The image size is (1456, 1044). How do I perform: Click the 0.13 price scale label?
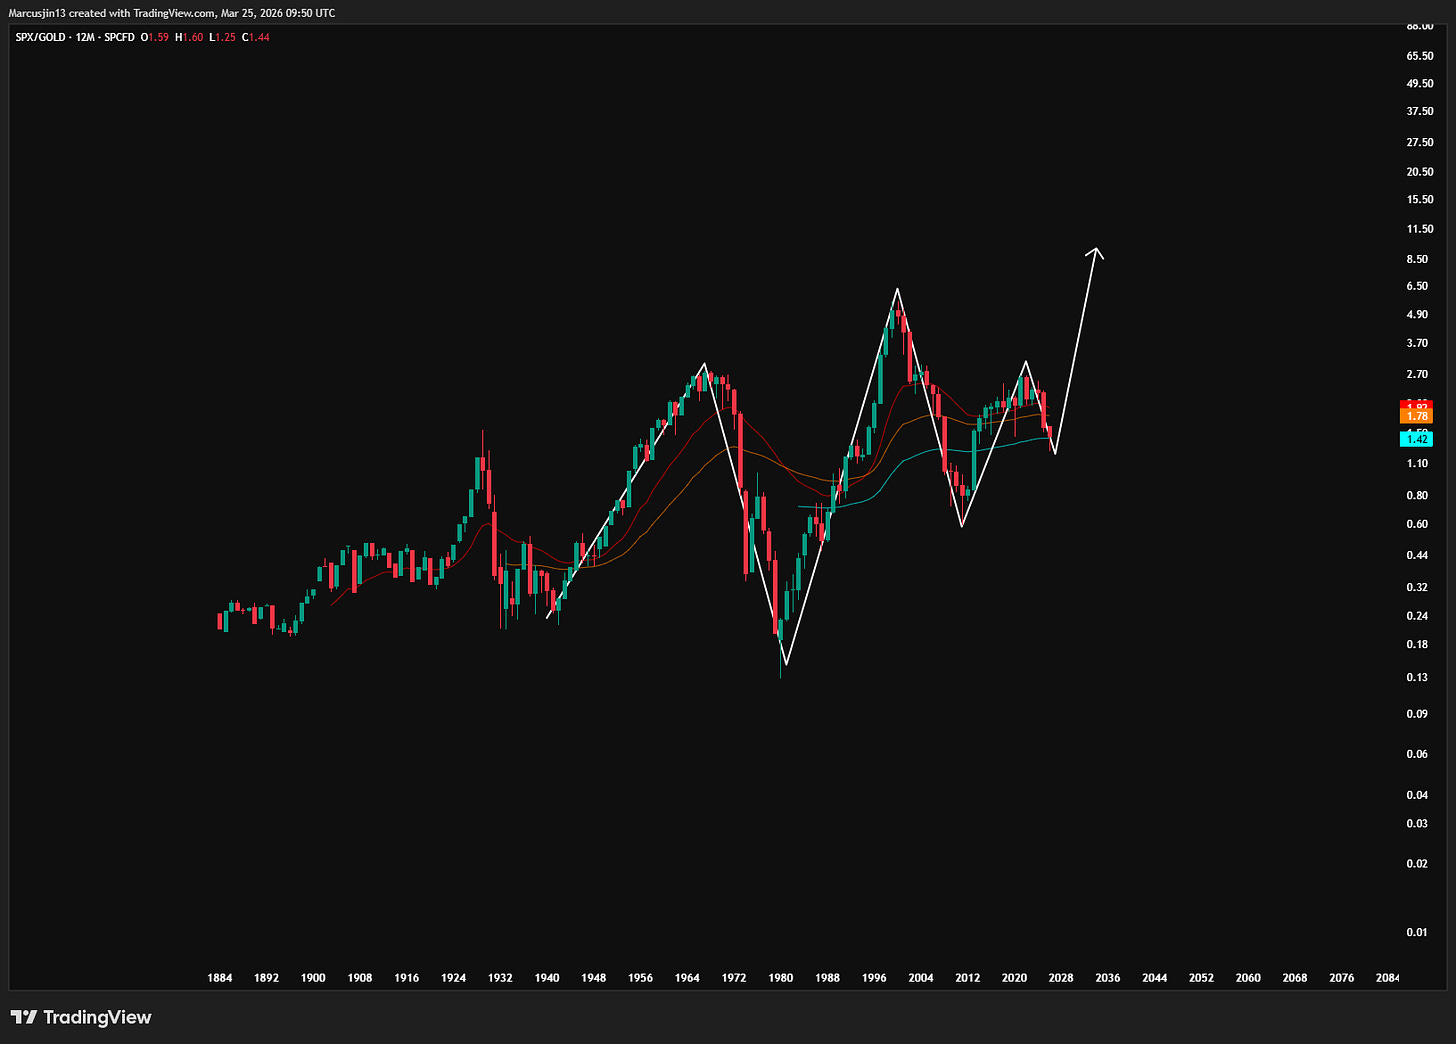1417,678
